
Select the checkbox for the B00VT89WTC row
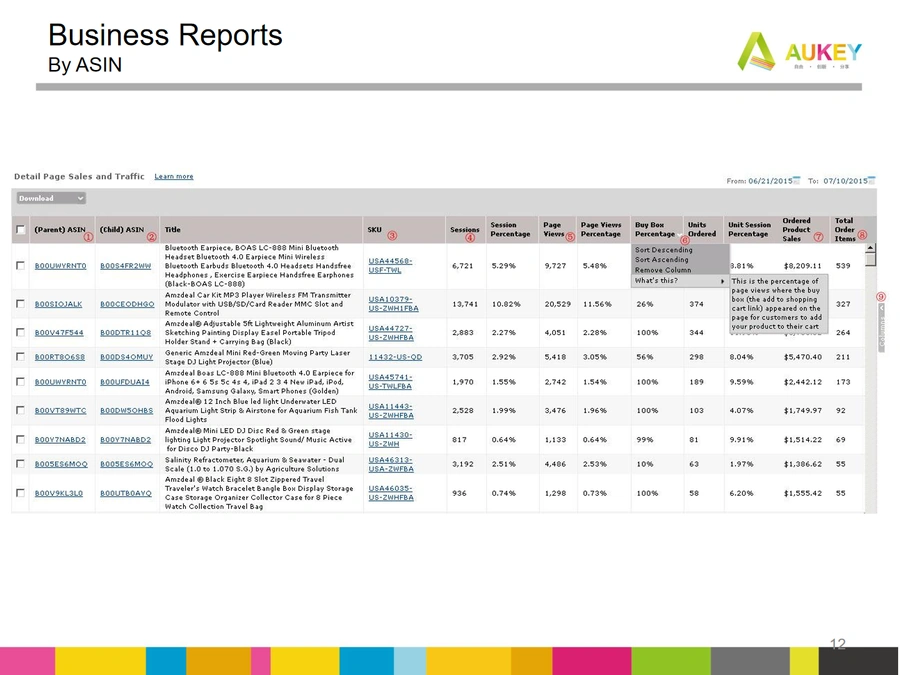(x=21, y=410)
